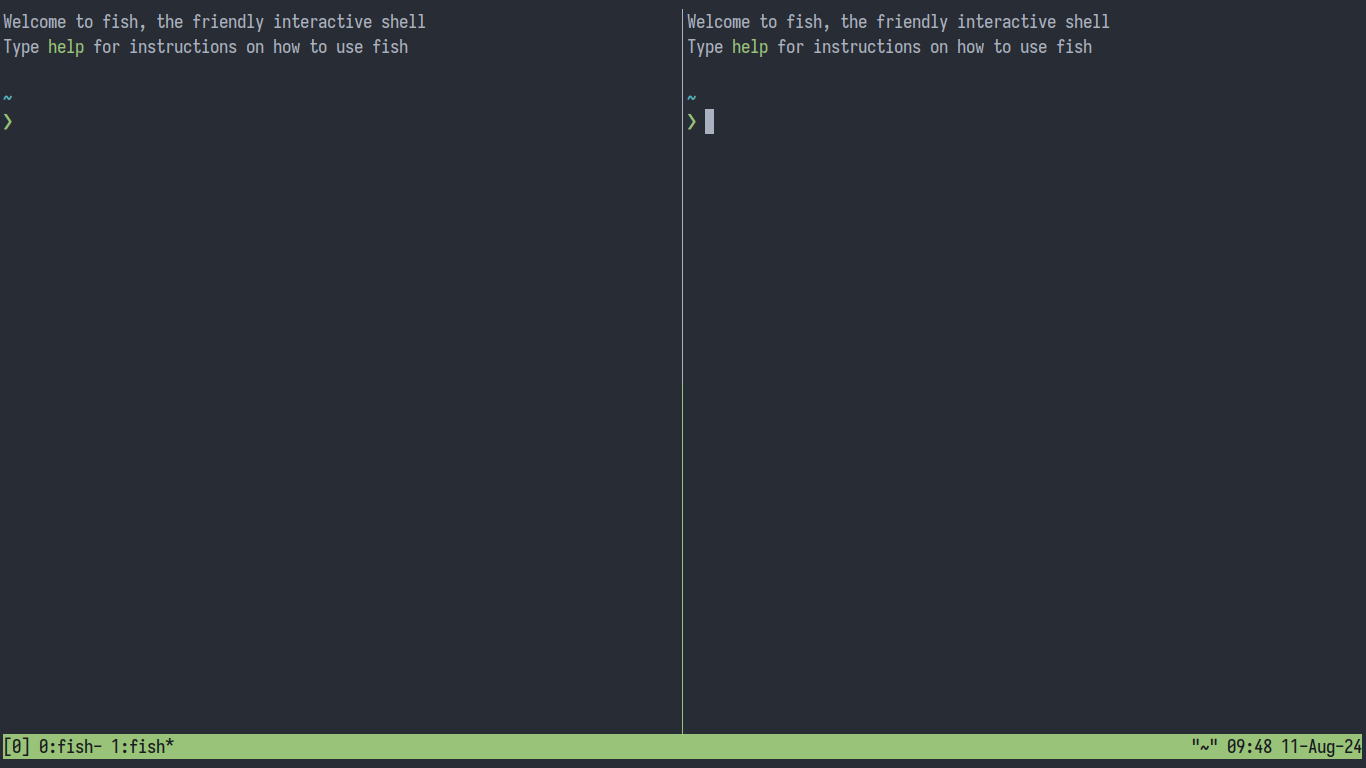1366x768 pixels.
Task: Select tmux window 0:fish- in status bar
Action: click(x=70, y=746)
